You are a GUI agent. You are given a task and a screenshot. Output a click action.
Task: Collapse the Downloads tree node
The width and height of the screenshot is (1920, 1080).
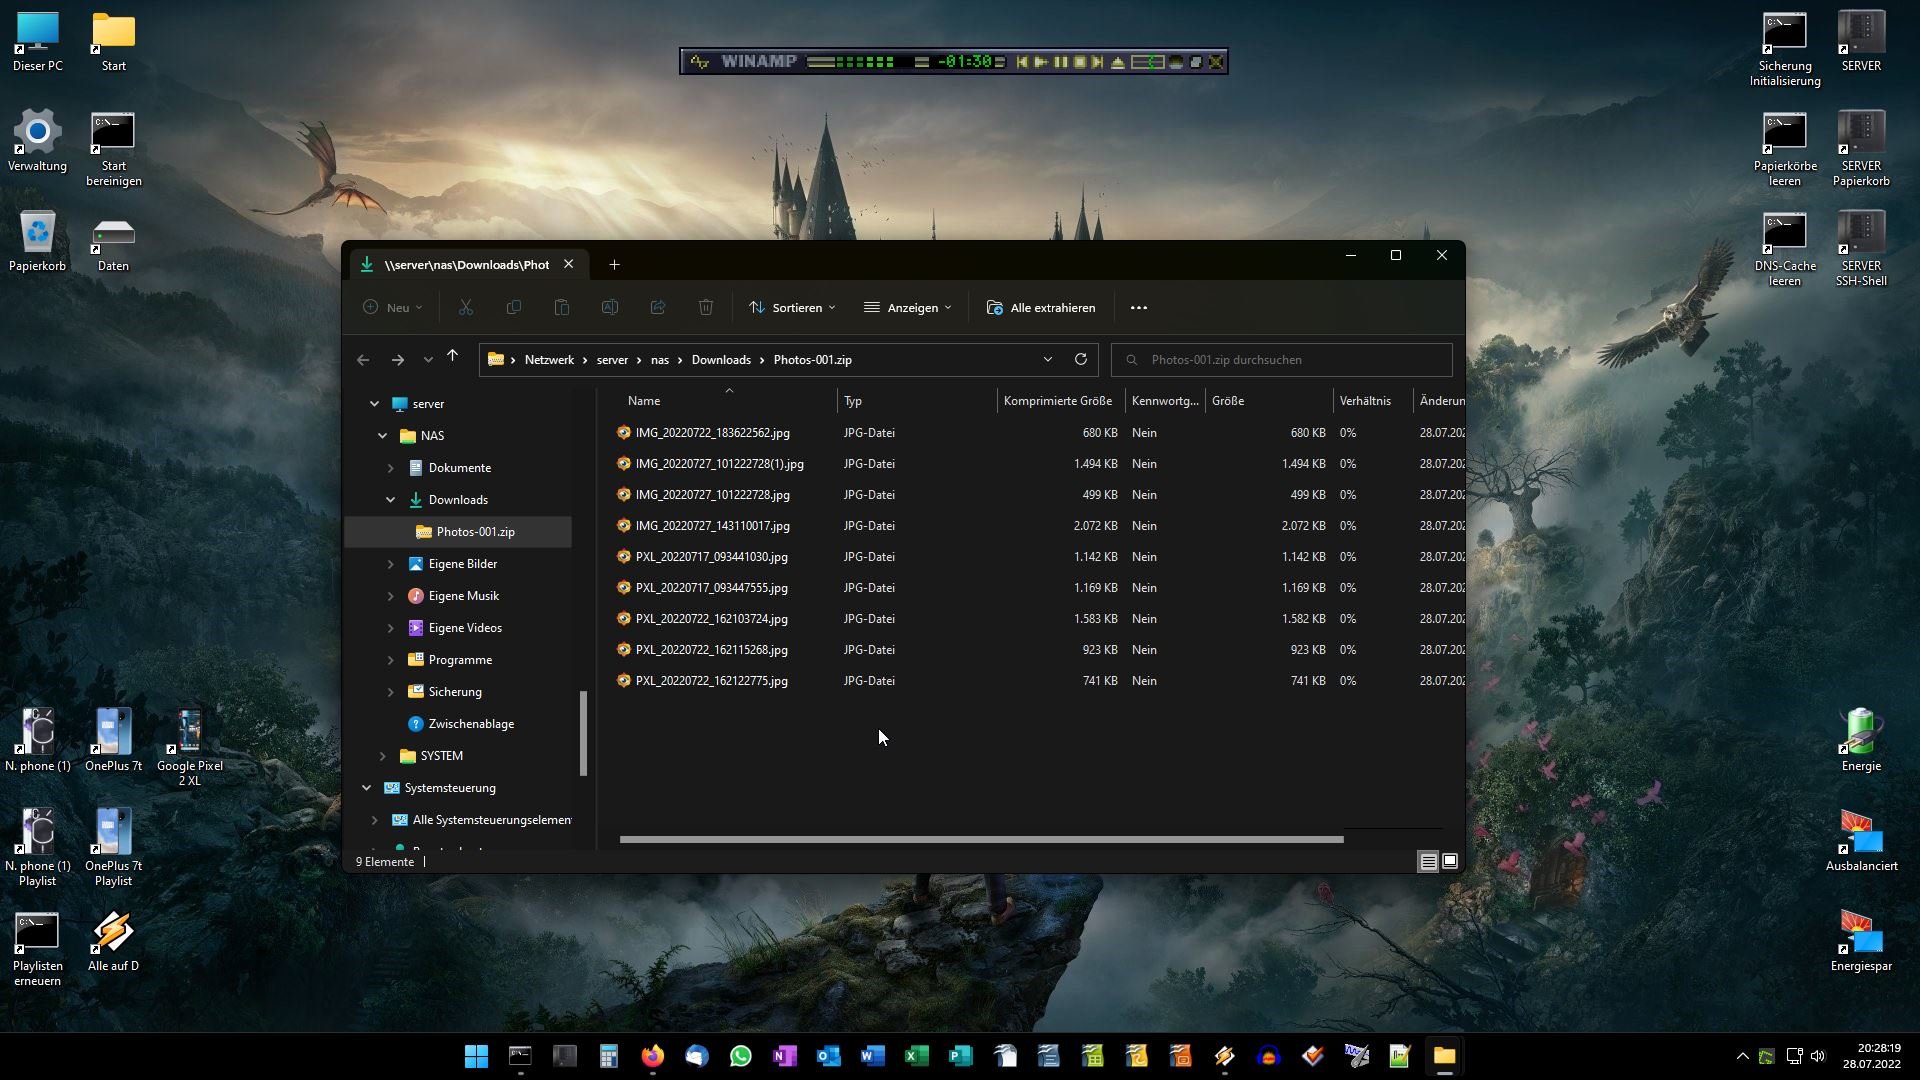(x=391, y=500)
